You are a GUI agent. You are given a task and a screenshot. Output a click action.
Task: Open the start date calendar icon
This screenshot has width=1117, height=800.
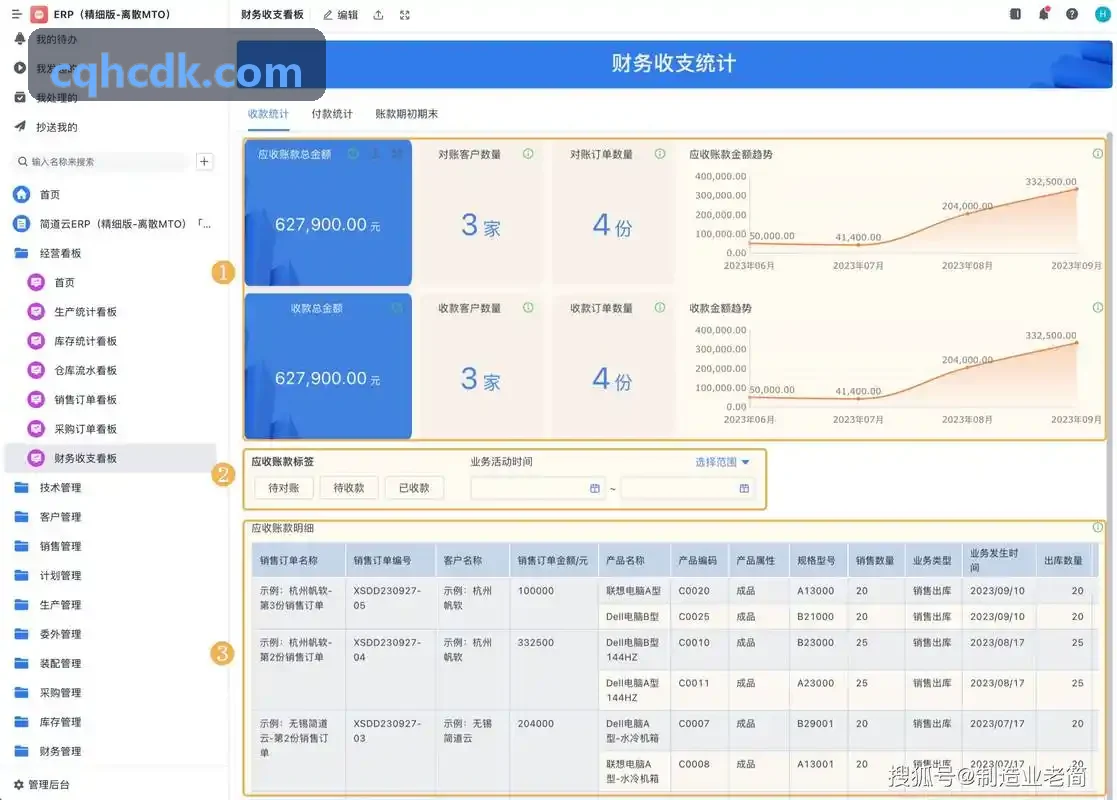(x=595, y=488)
